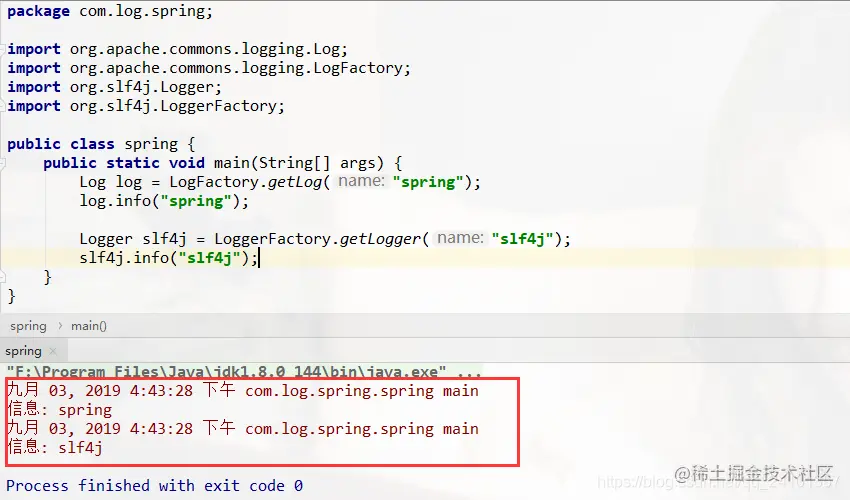The image size is (850, 500).
Task: Click the package com.log.spring line
Action: pos(110,11)
